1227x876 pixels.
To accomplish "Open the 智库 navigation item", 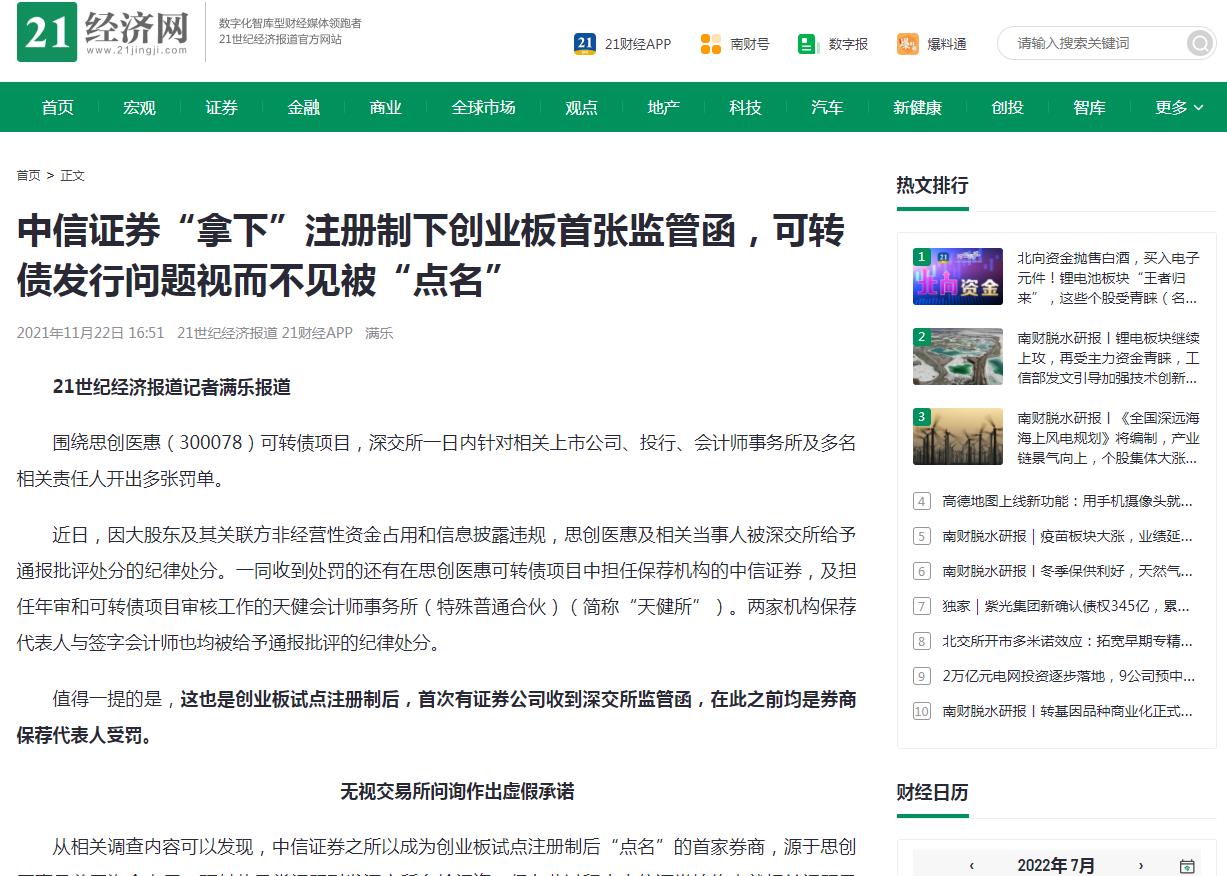I will [x=1090, y=107].
